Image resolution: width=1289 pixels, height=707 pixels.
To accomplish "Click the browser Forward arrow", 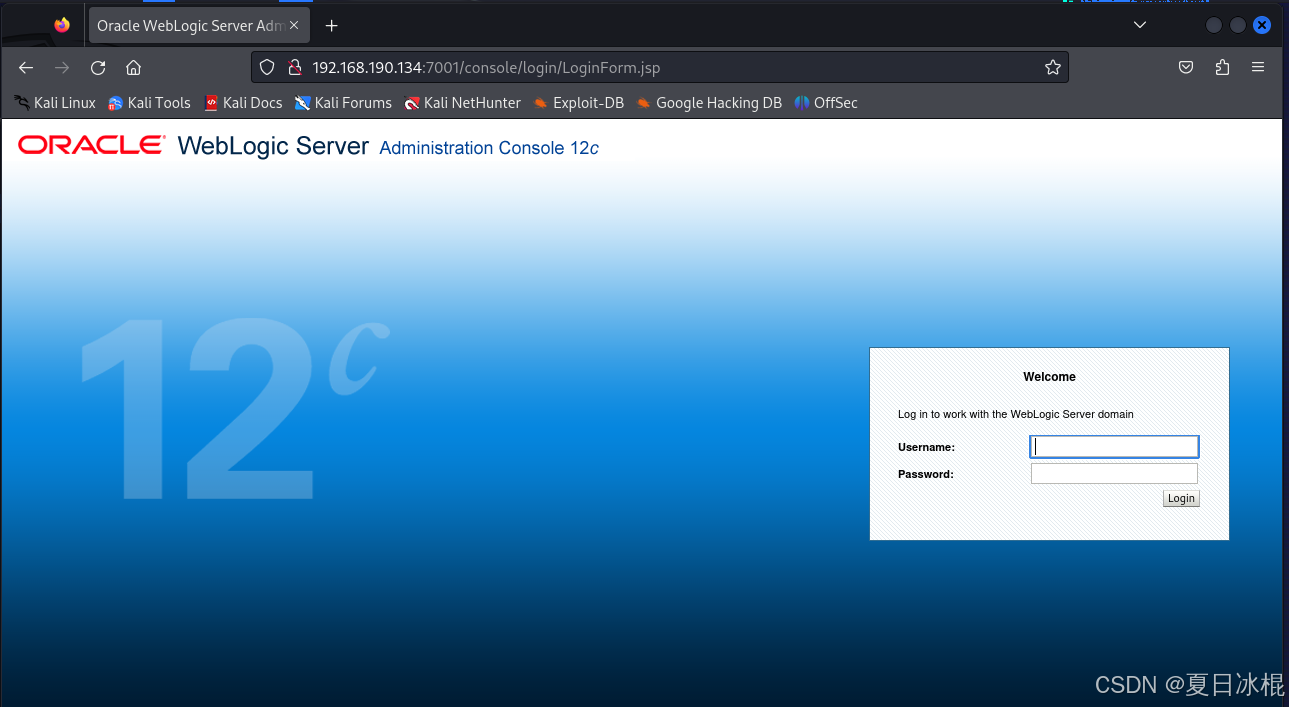I will [62, 68].
